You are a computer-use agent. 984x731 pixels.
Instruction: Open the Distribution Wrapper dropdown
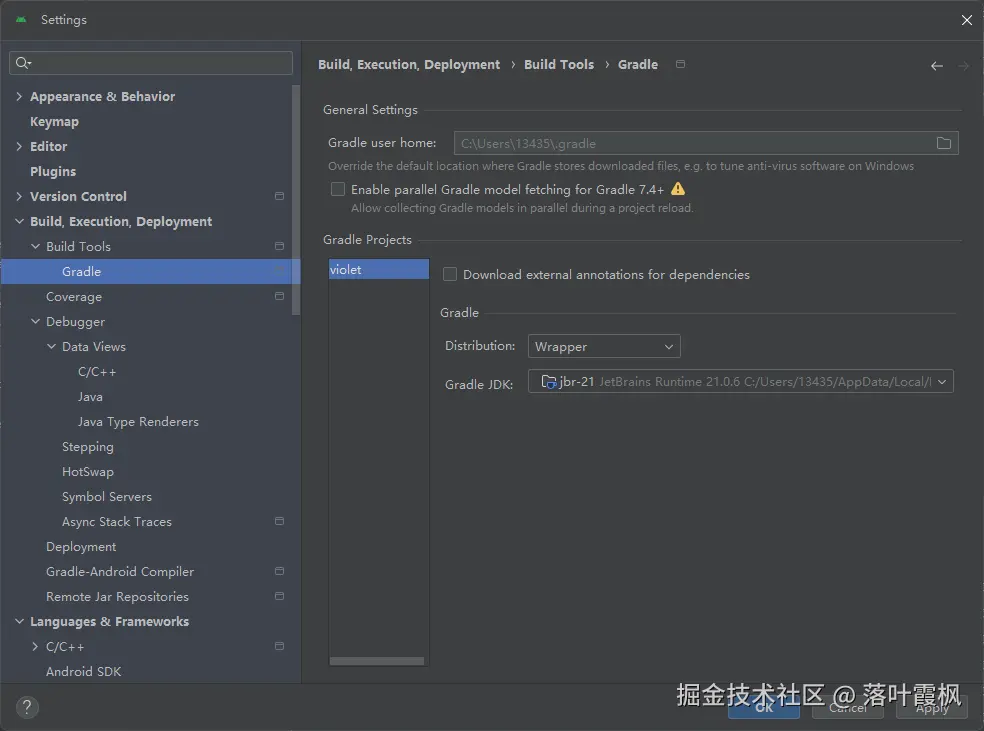[x=604, y=346]
